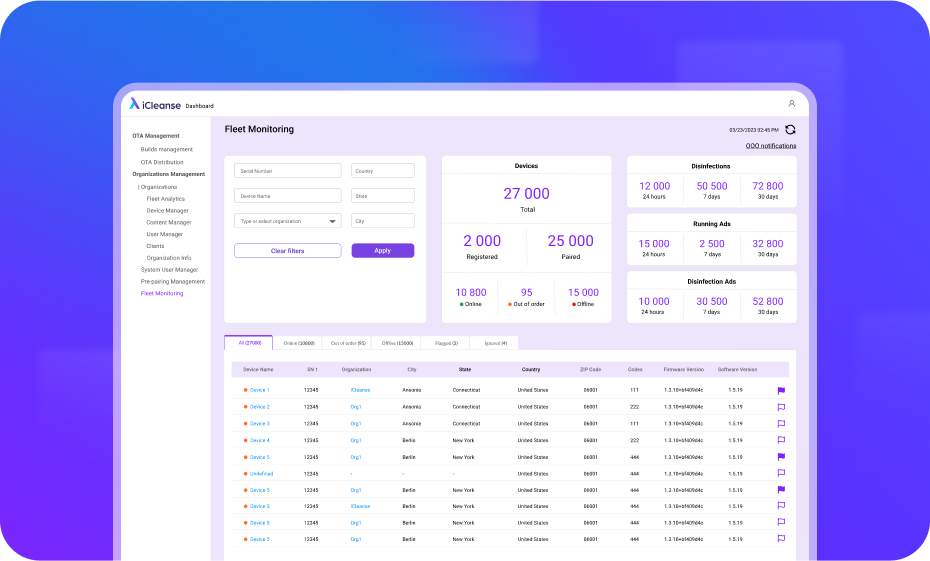This screenshot has height=561, width=930.
Task: Toggle the flag for Device 3
Action: click(x=781, y=423)
